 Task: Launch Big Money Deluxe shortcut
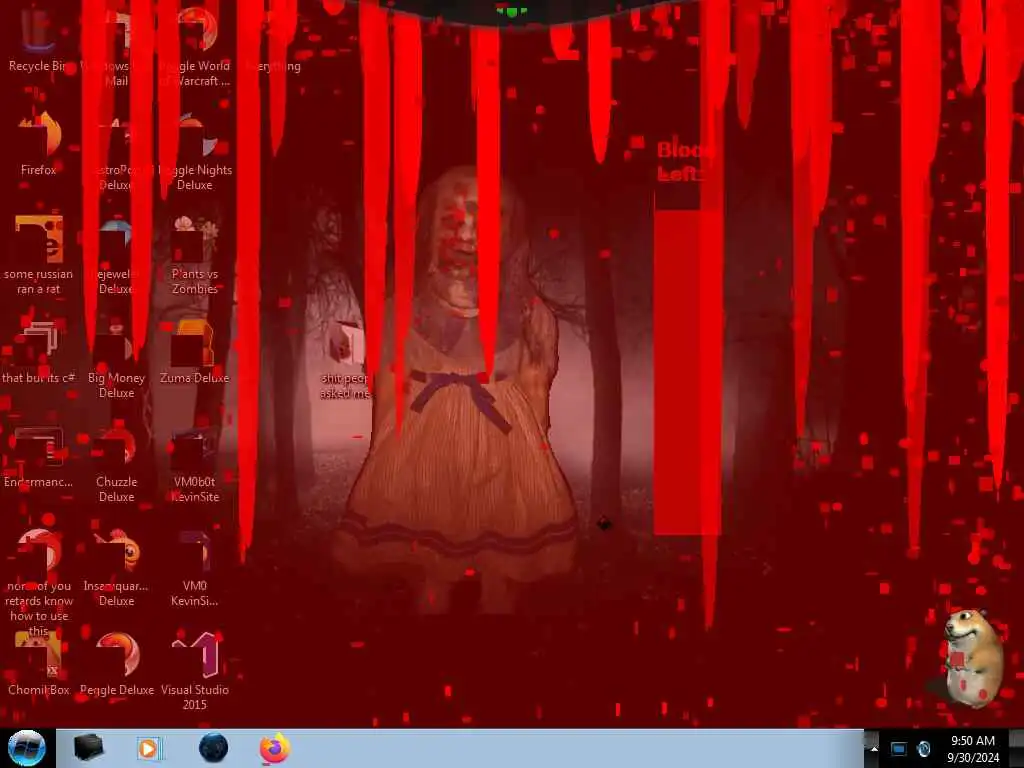click(116, 359)
